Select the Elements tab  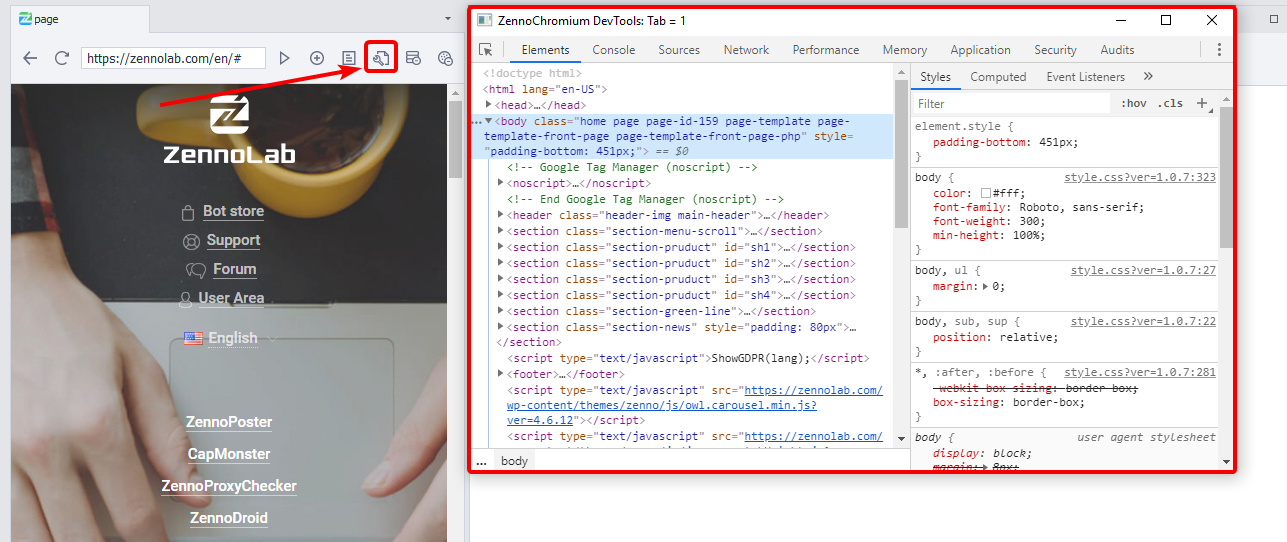[x=545, y=50]
